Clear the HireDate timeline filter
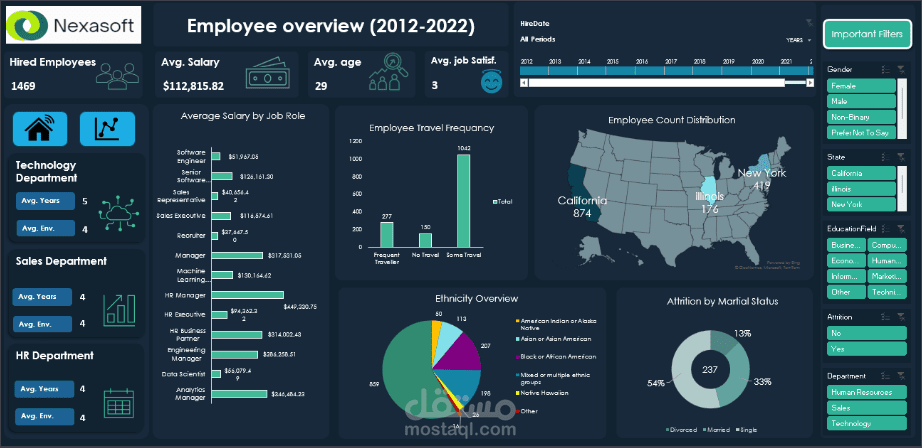Image resolution: width=922 pixels, height=448 pixels. tap(809, 23)
